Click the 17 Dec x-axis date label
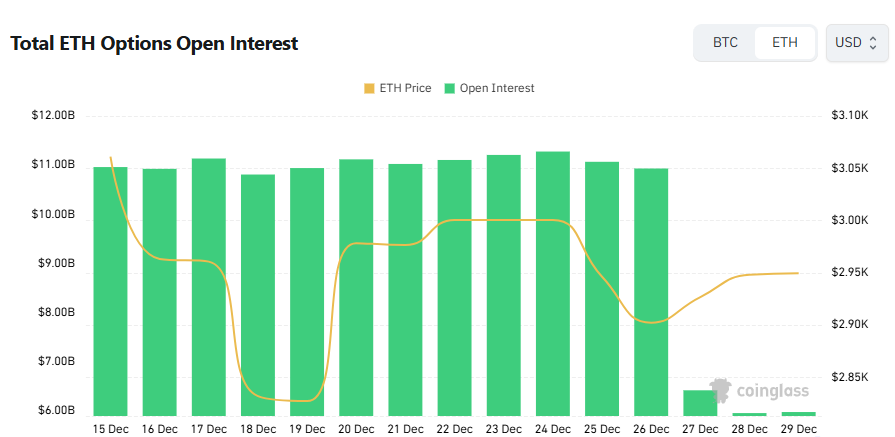The image size is (895, 437). 208,428
